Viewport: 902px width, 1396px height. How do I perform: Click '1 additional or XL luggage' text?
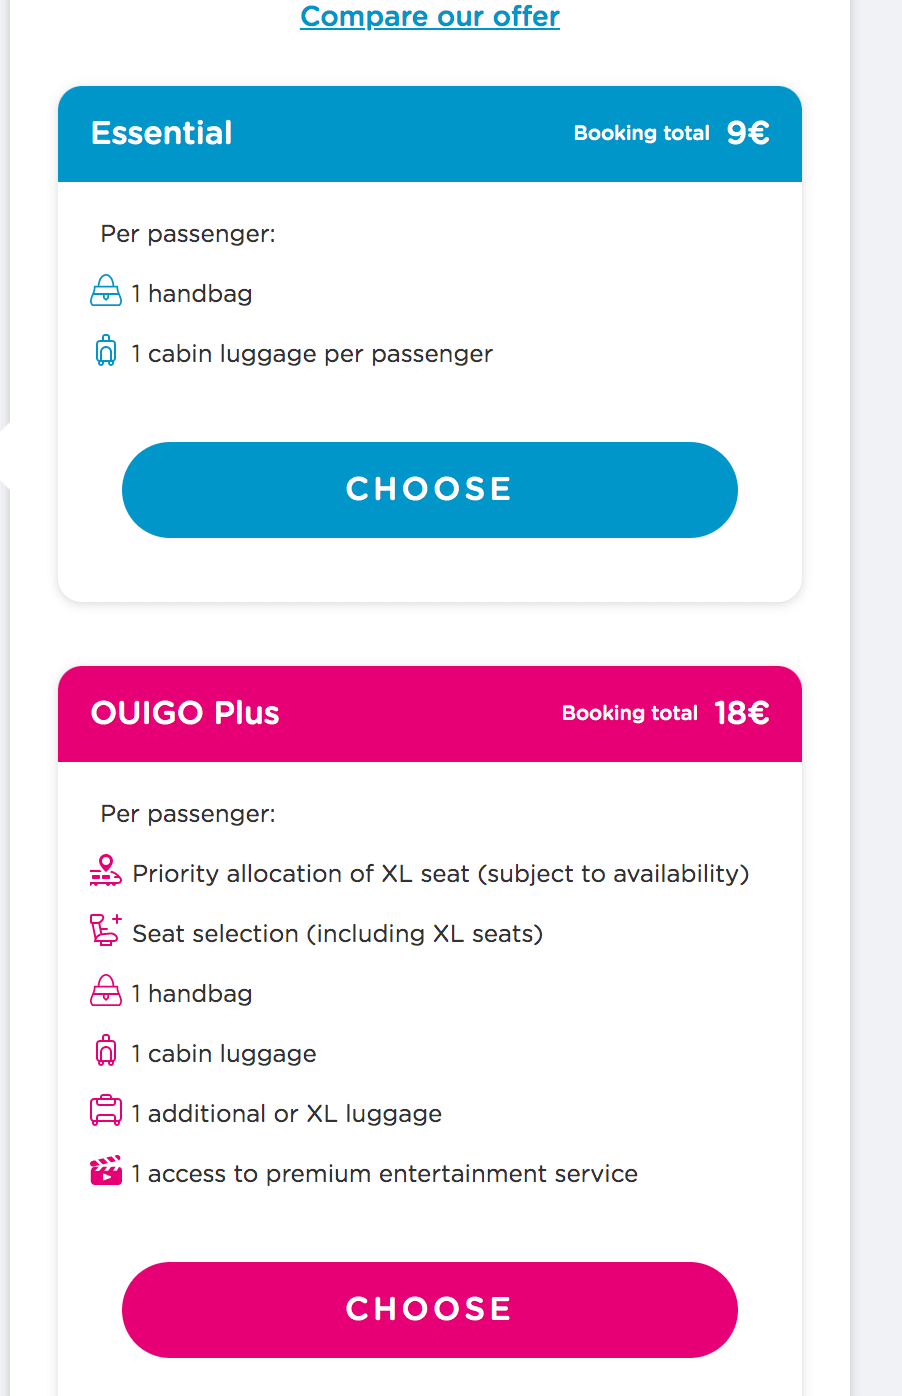pos(287,1114)
